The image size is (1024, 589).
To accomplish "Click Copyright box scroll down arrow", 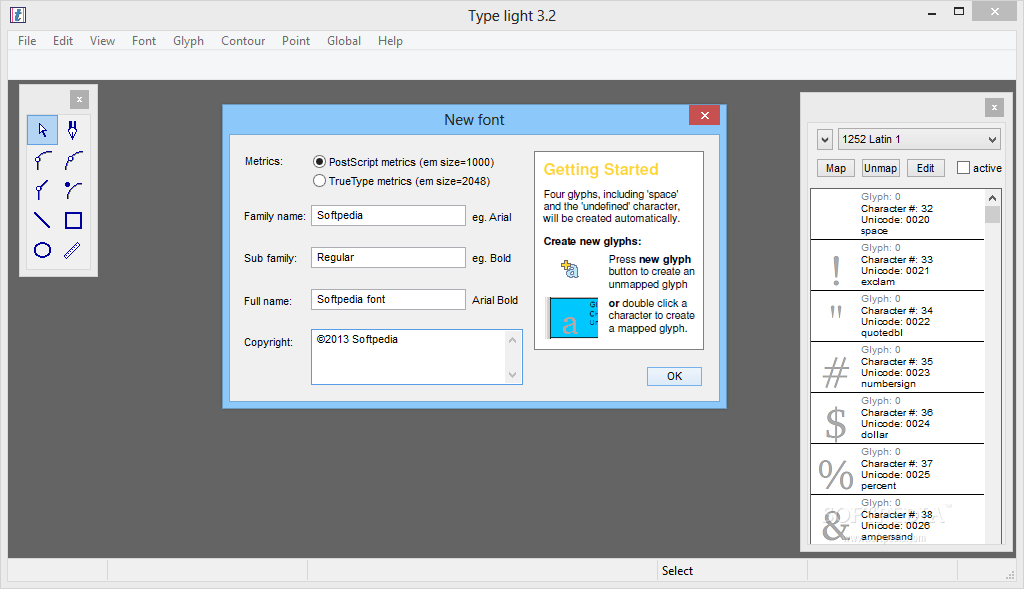I will (x=513, y=374).
